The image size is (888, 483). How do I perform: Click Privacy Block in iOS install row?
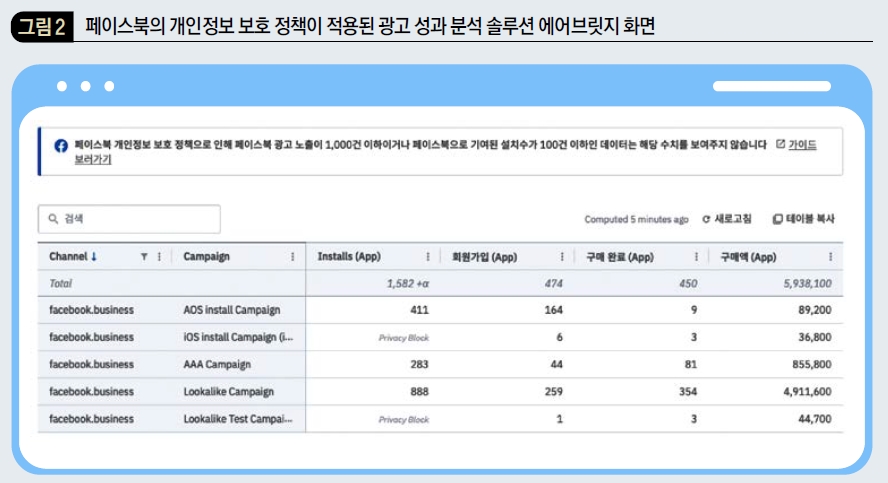click(x=404, y=338)
